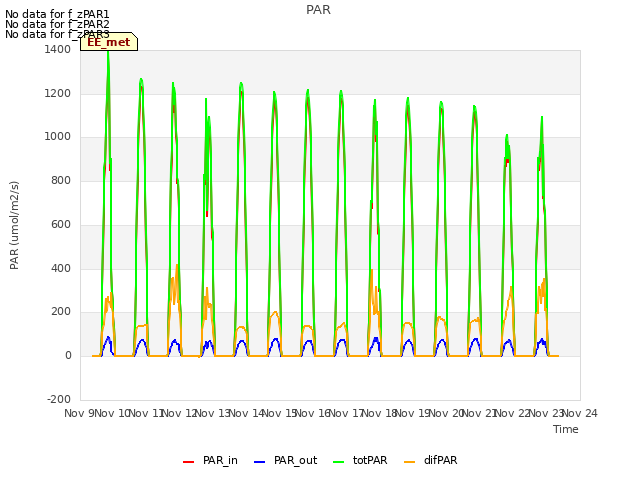Click the 1400 y-axis tick label
This screenshot has height=480, width=640.
(58, 50)
